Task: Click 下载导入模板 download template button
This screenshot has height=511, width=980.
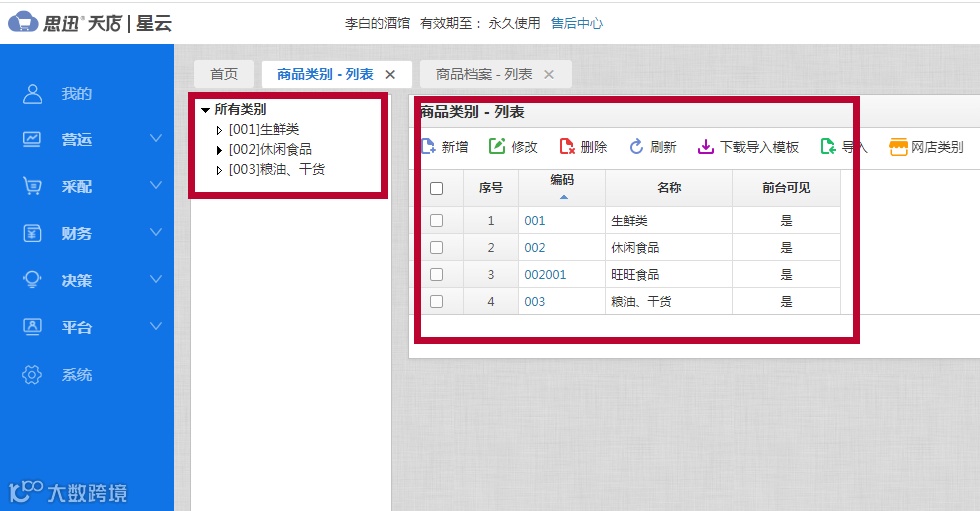Action: [x=748, y=147]
